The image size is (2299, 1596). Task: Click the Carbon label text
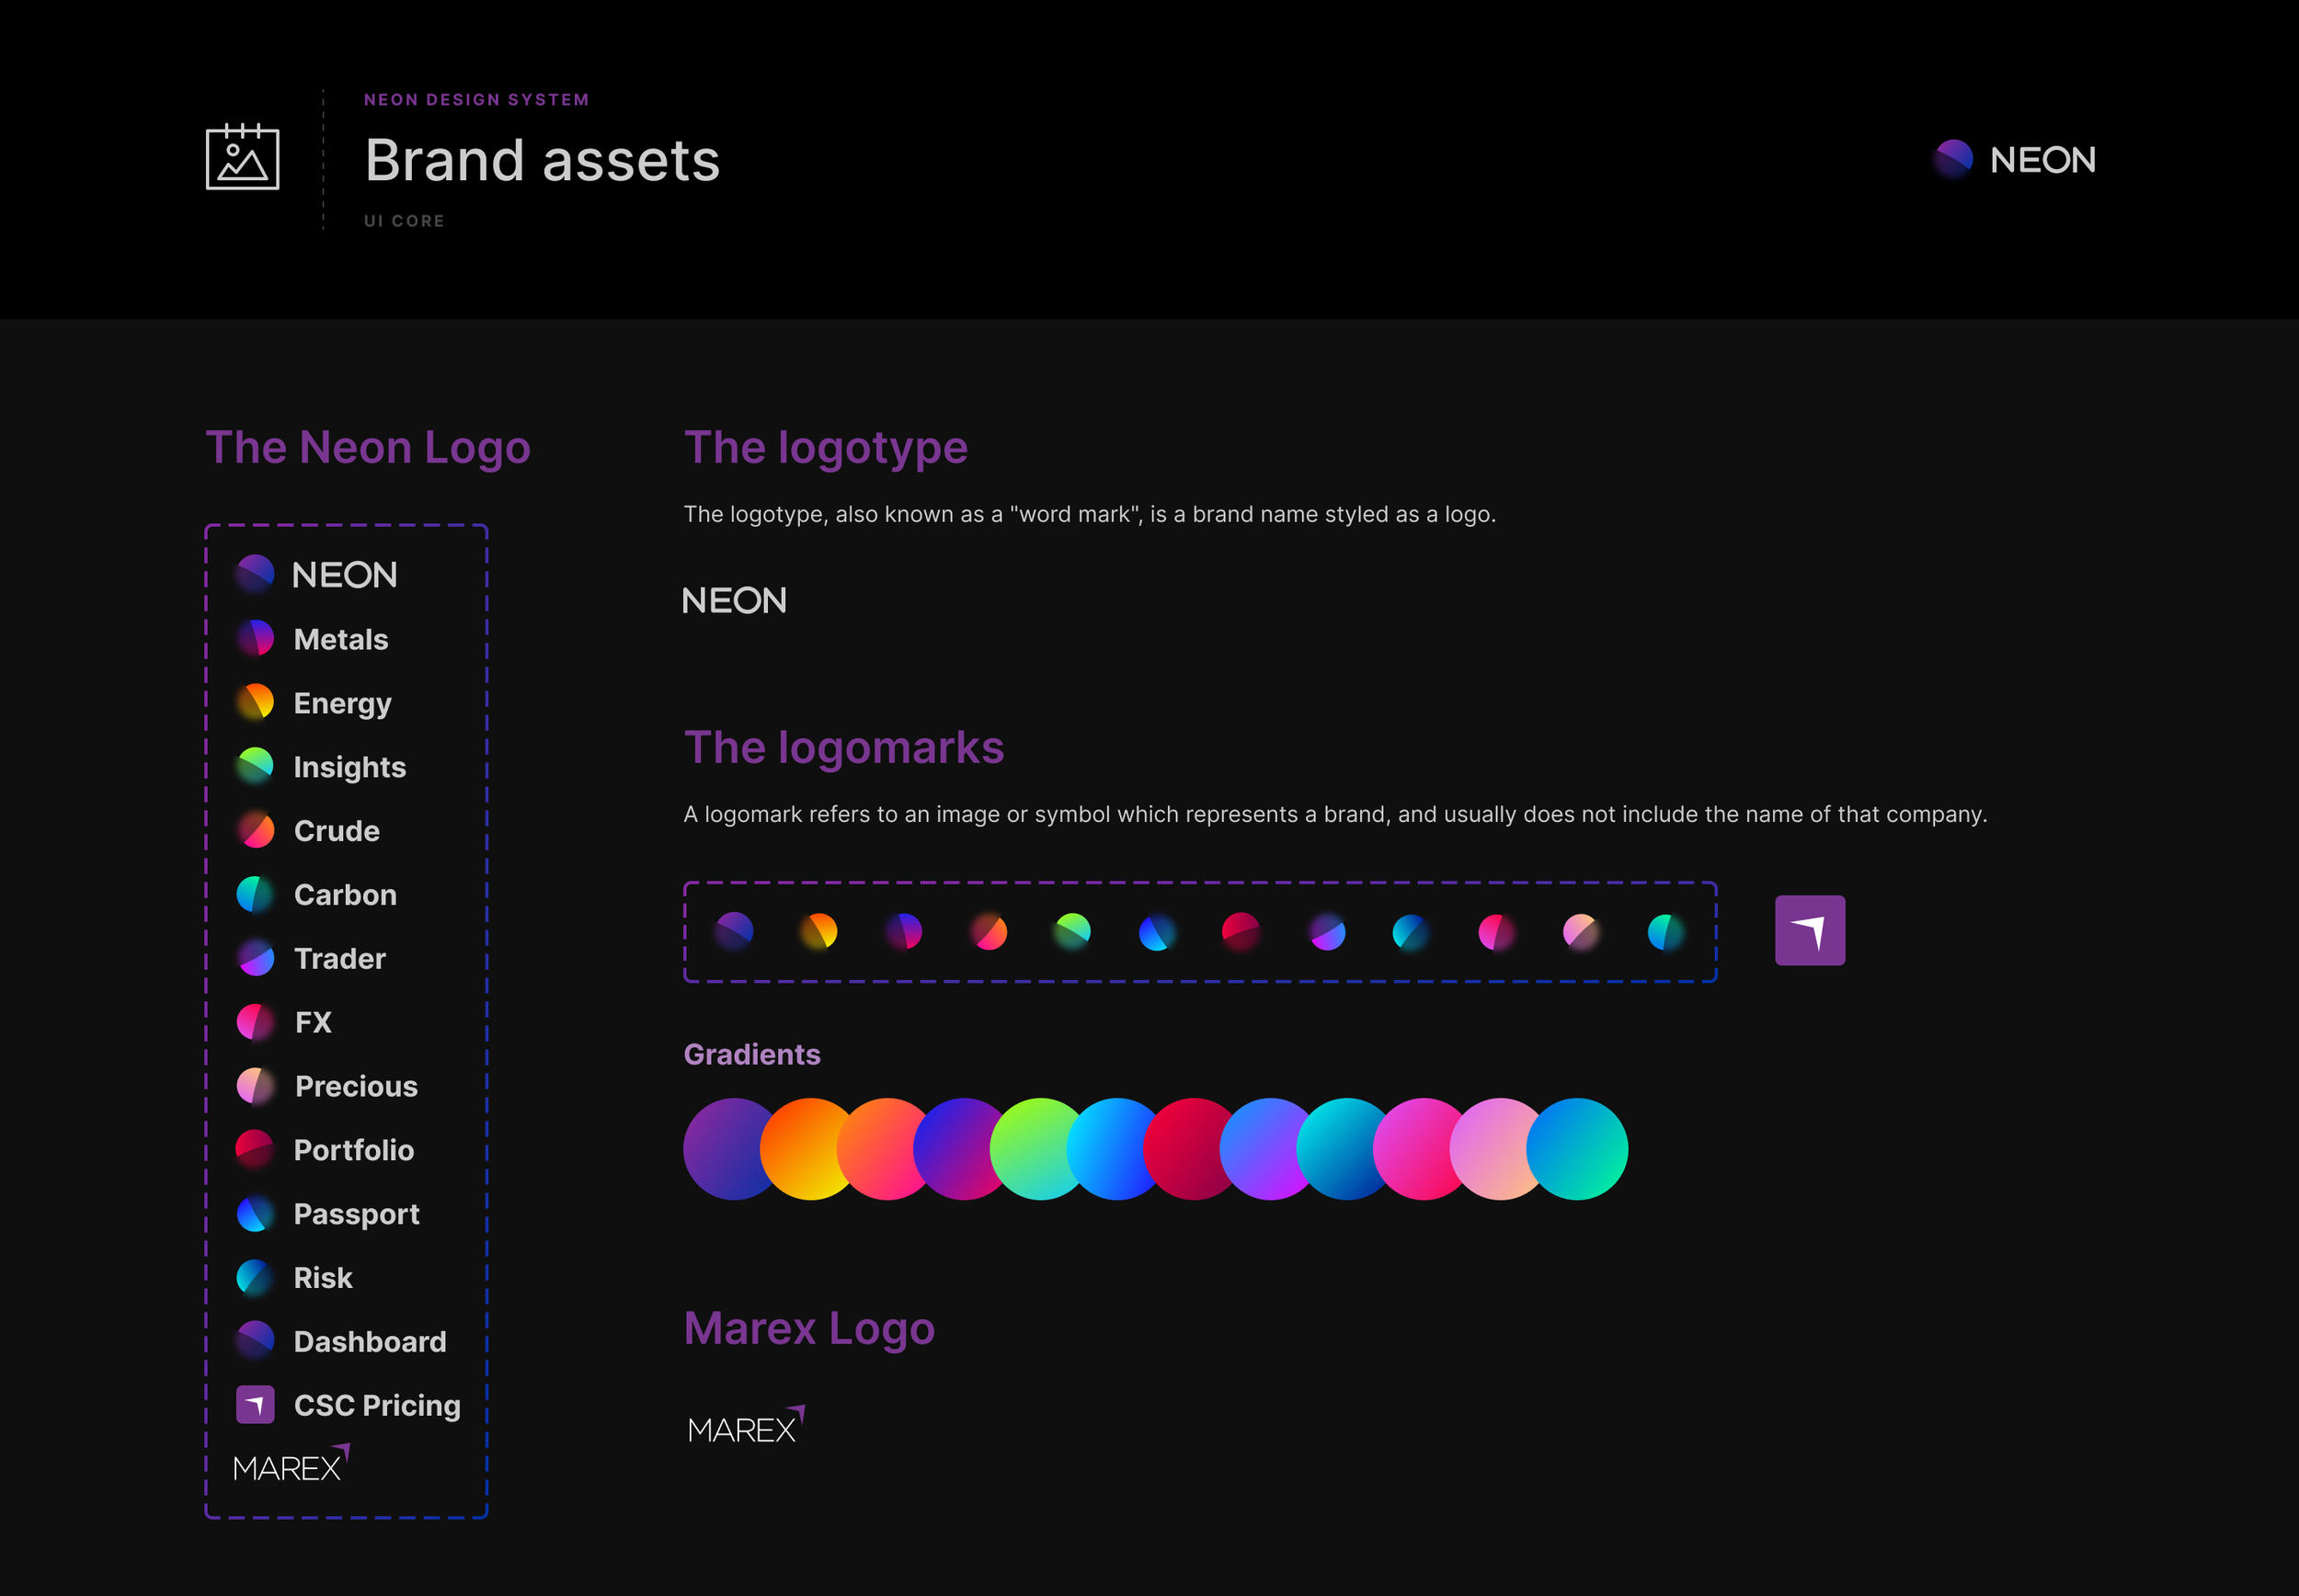(345, 895)
